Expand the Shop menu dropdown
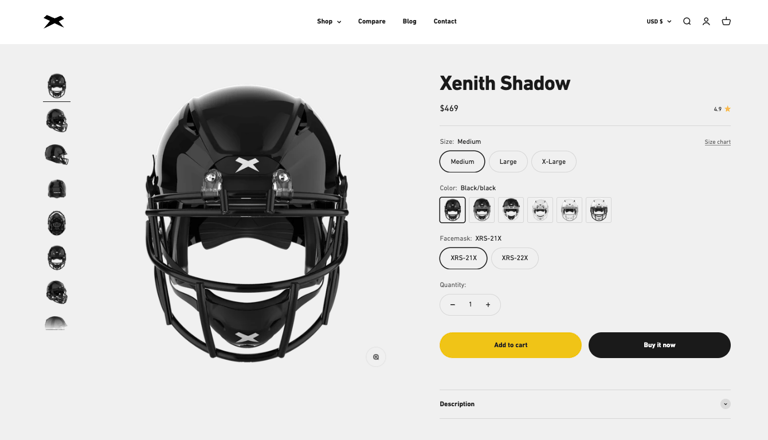The width and height of the screenshot is (768, 440). 329,22
